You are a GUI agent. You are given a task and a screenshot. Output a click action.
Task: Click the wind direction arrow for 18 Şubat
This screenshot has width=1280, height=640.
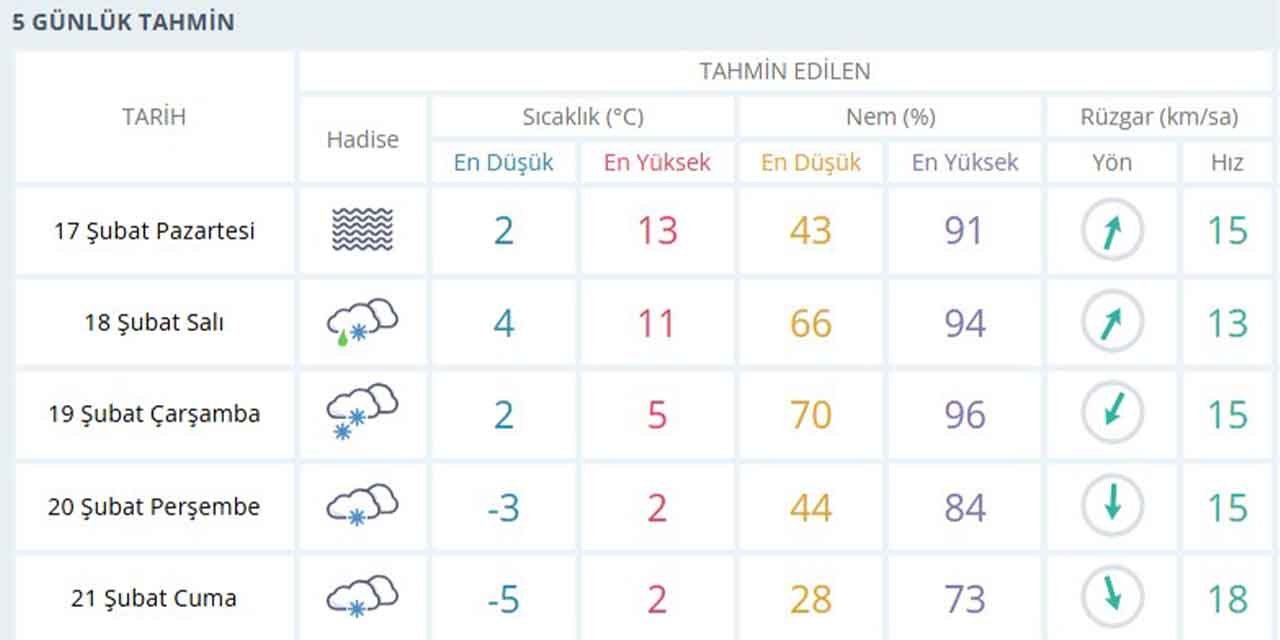tap(1112, 323)
